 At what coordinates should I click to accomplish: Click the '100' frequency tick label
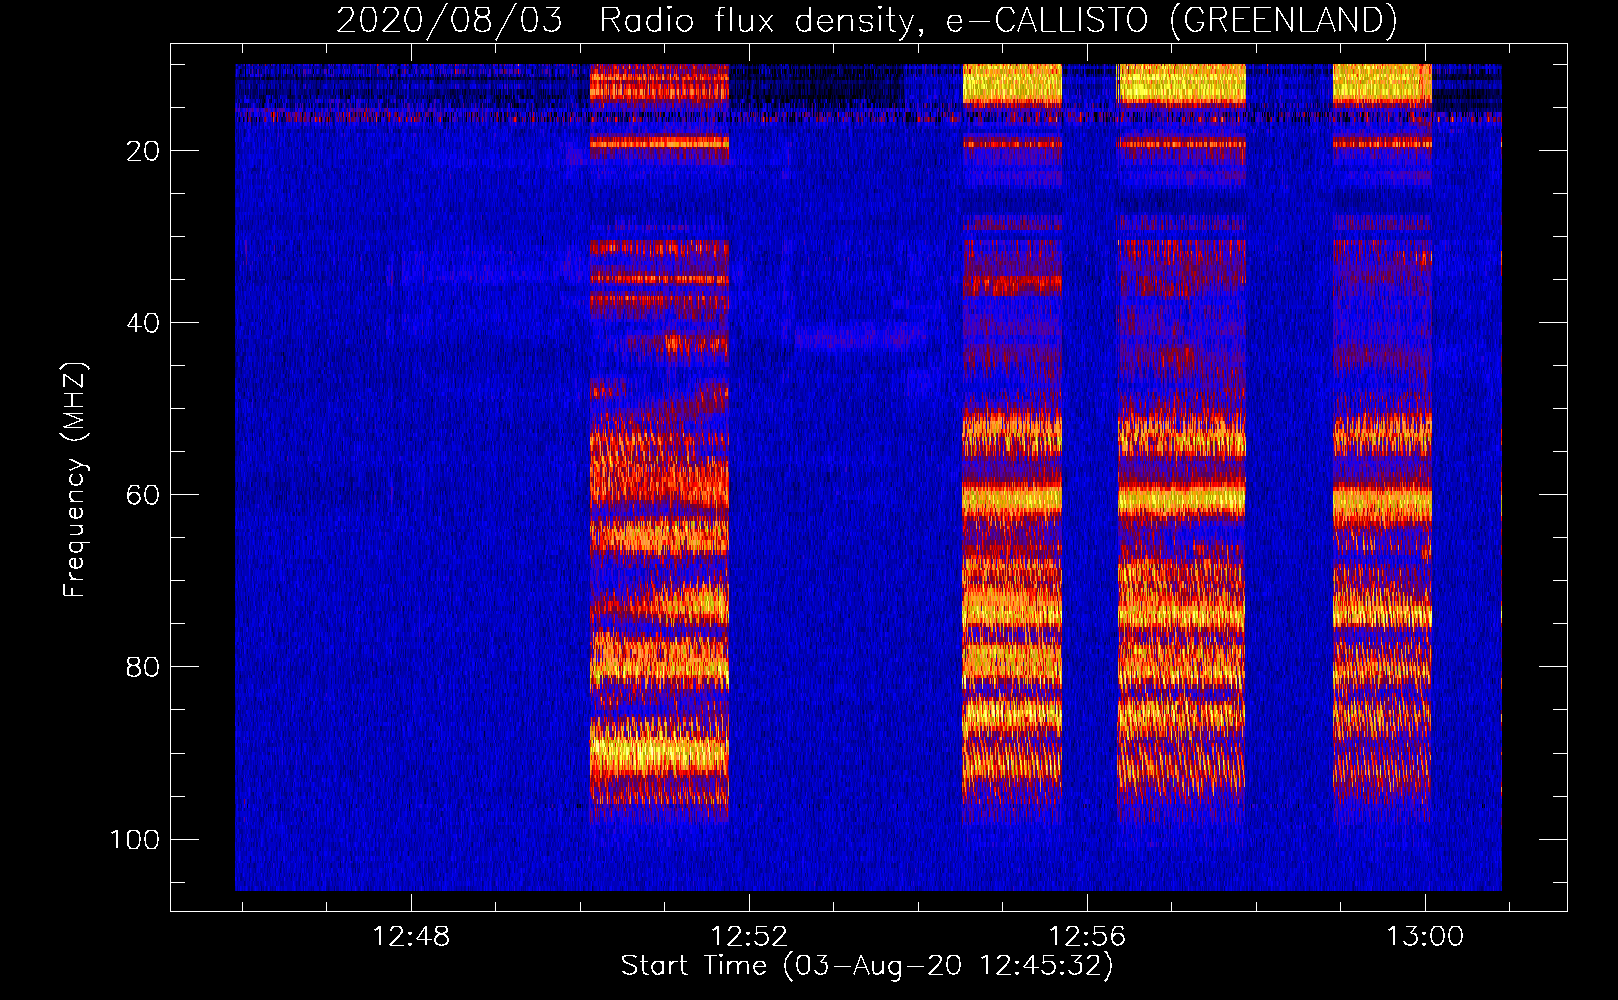click(x=135, y=839)
